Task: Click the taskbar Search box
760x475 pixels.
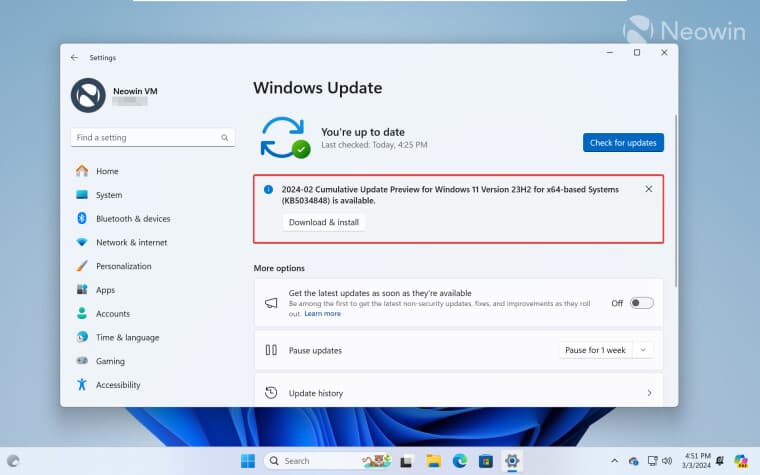Action: tap(329, 460)
